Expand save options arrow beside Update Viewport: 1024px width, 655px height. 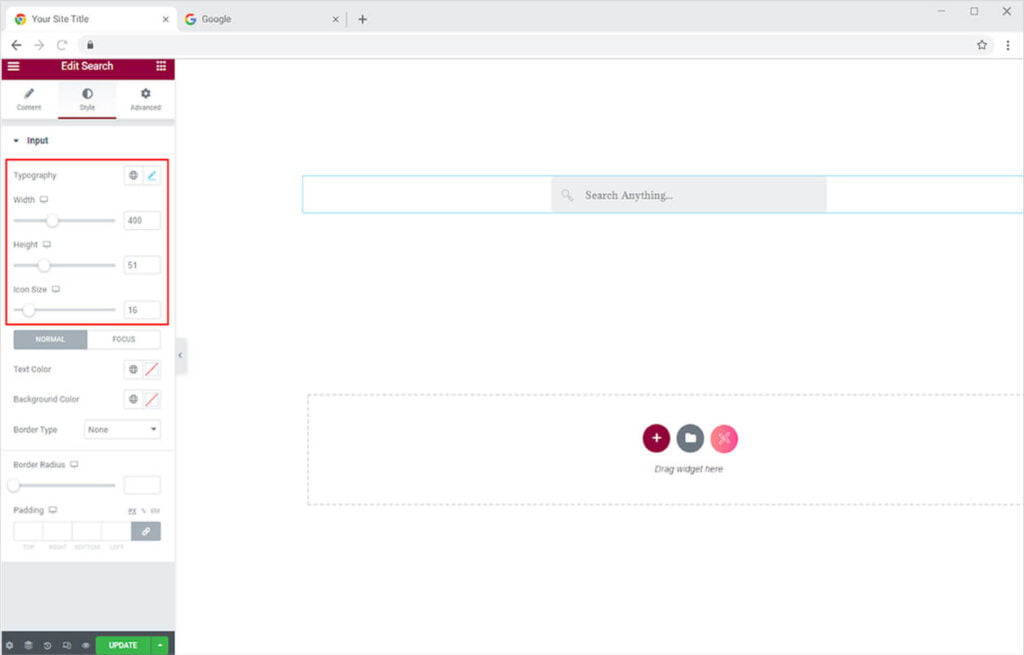click(x=160, y=645)
